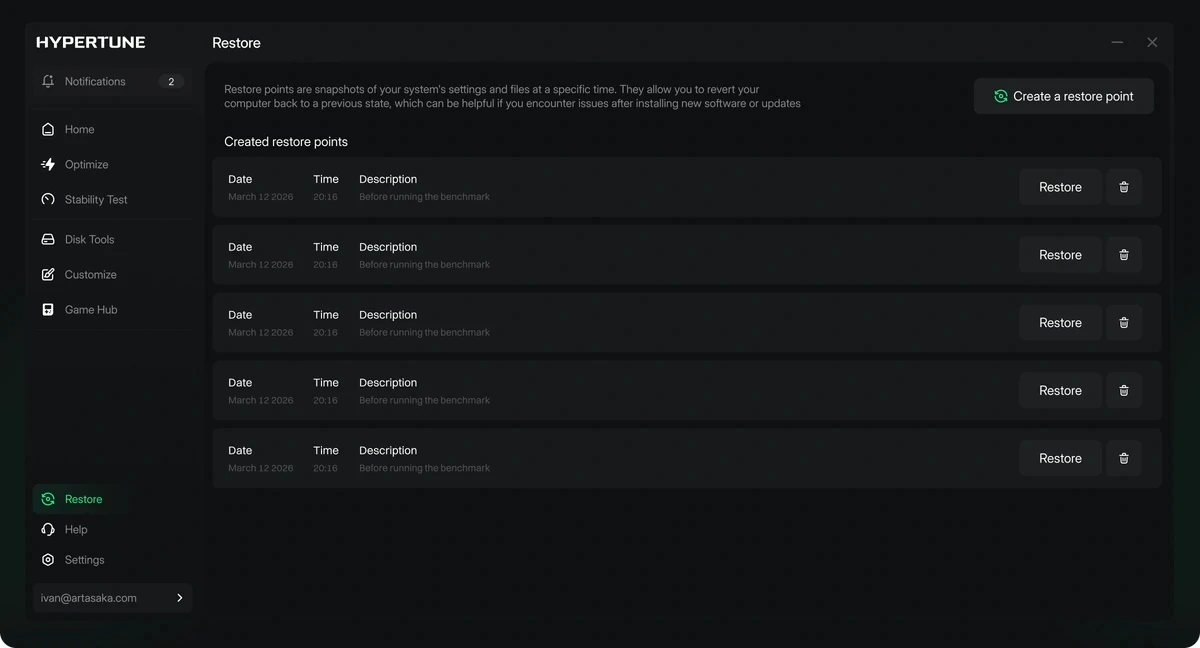Image resolution: width=1200 pixels, height=648 pixels.
Task: Select the Customize pencil icon
Action: pyautogui.click(x=48, y=274)
